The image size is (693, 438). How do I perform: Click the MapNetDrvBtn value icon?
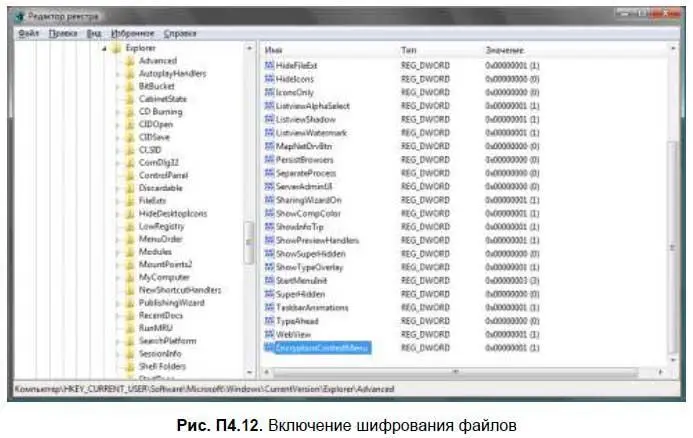[269, 146]
